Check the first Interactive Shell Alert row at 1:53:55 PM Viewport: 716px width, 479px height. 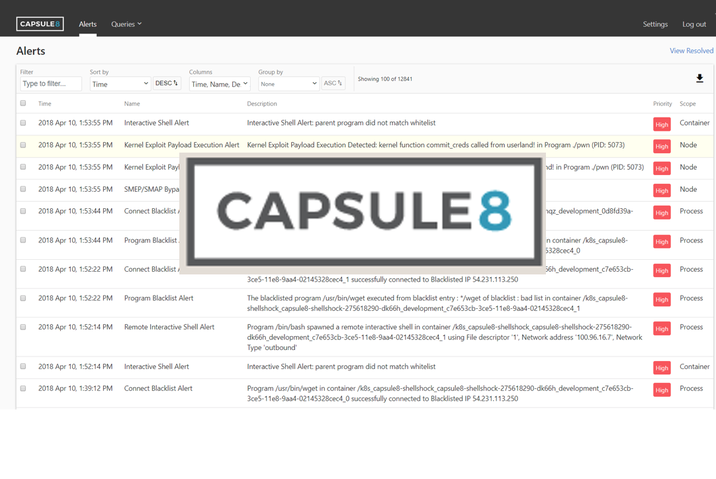pyautogui.click(x=23, y=123)
